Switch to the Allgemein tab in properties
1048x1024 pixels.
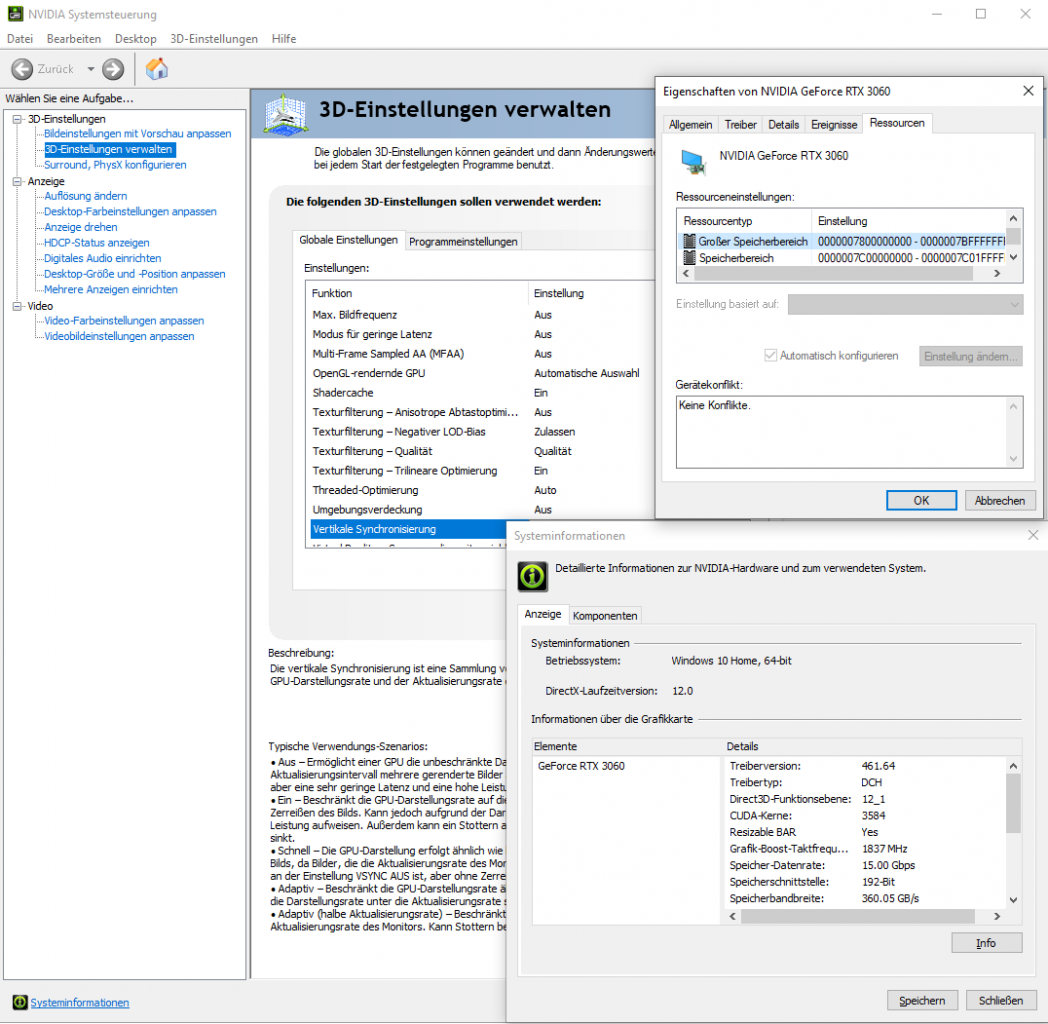(x=690, y=124)
